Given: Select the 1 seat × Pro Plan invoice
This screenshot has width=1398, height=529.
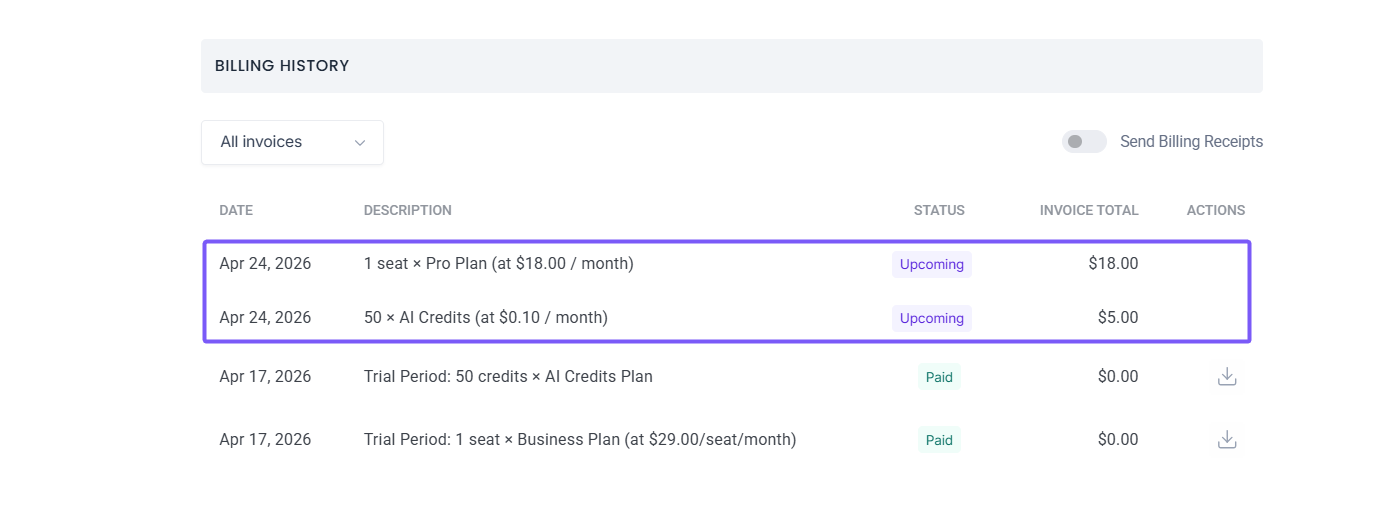Looking at the screenshot, I should (x=498, y=264).
